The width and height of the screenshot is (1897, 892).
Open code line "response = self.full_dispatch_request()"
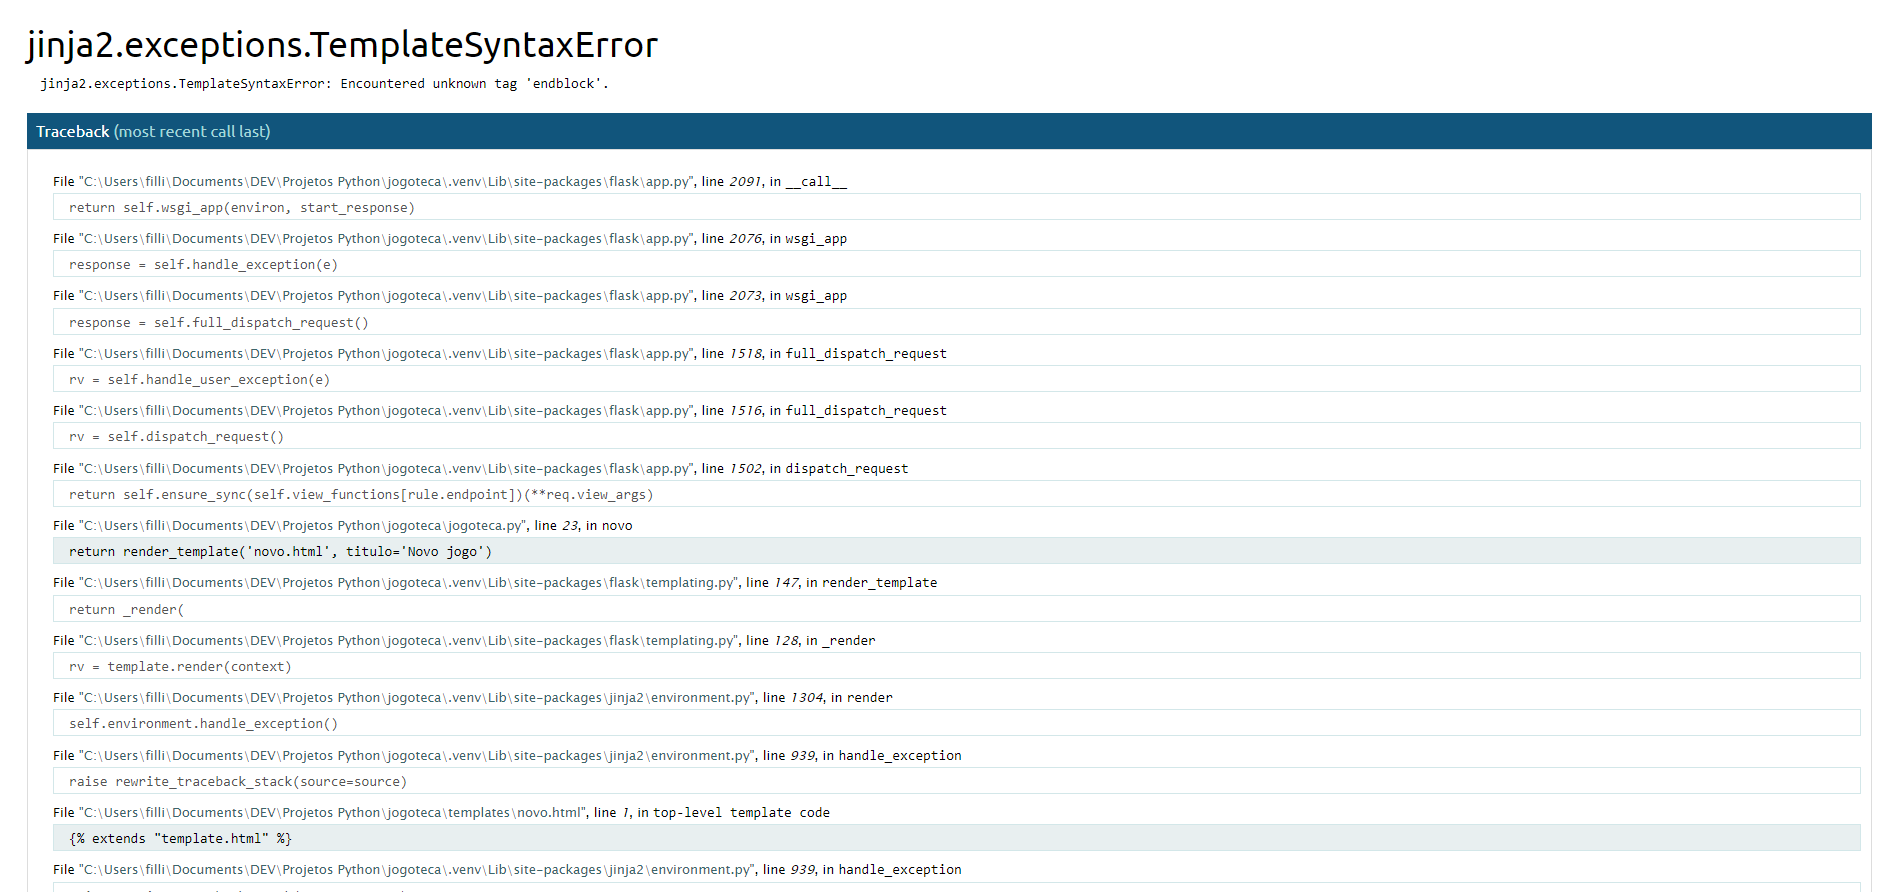[956, 322]
